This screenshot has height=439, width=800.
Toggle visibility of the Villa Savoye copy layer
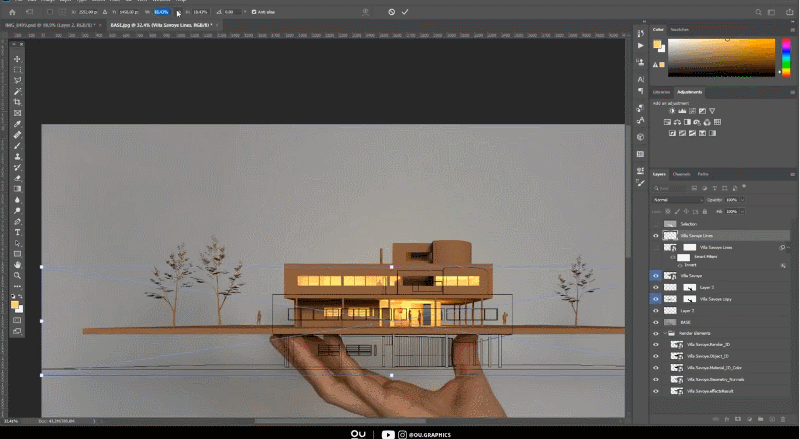[x=656, y=299]
